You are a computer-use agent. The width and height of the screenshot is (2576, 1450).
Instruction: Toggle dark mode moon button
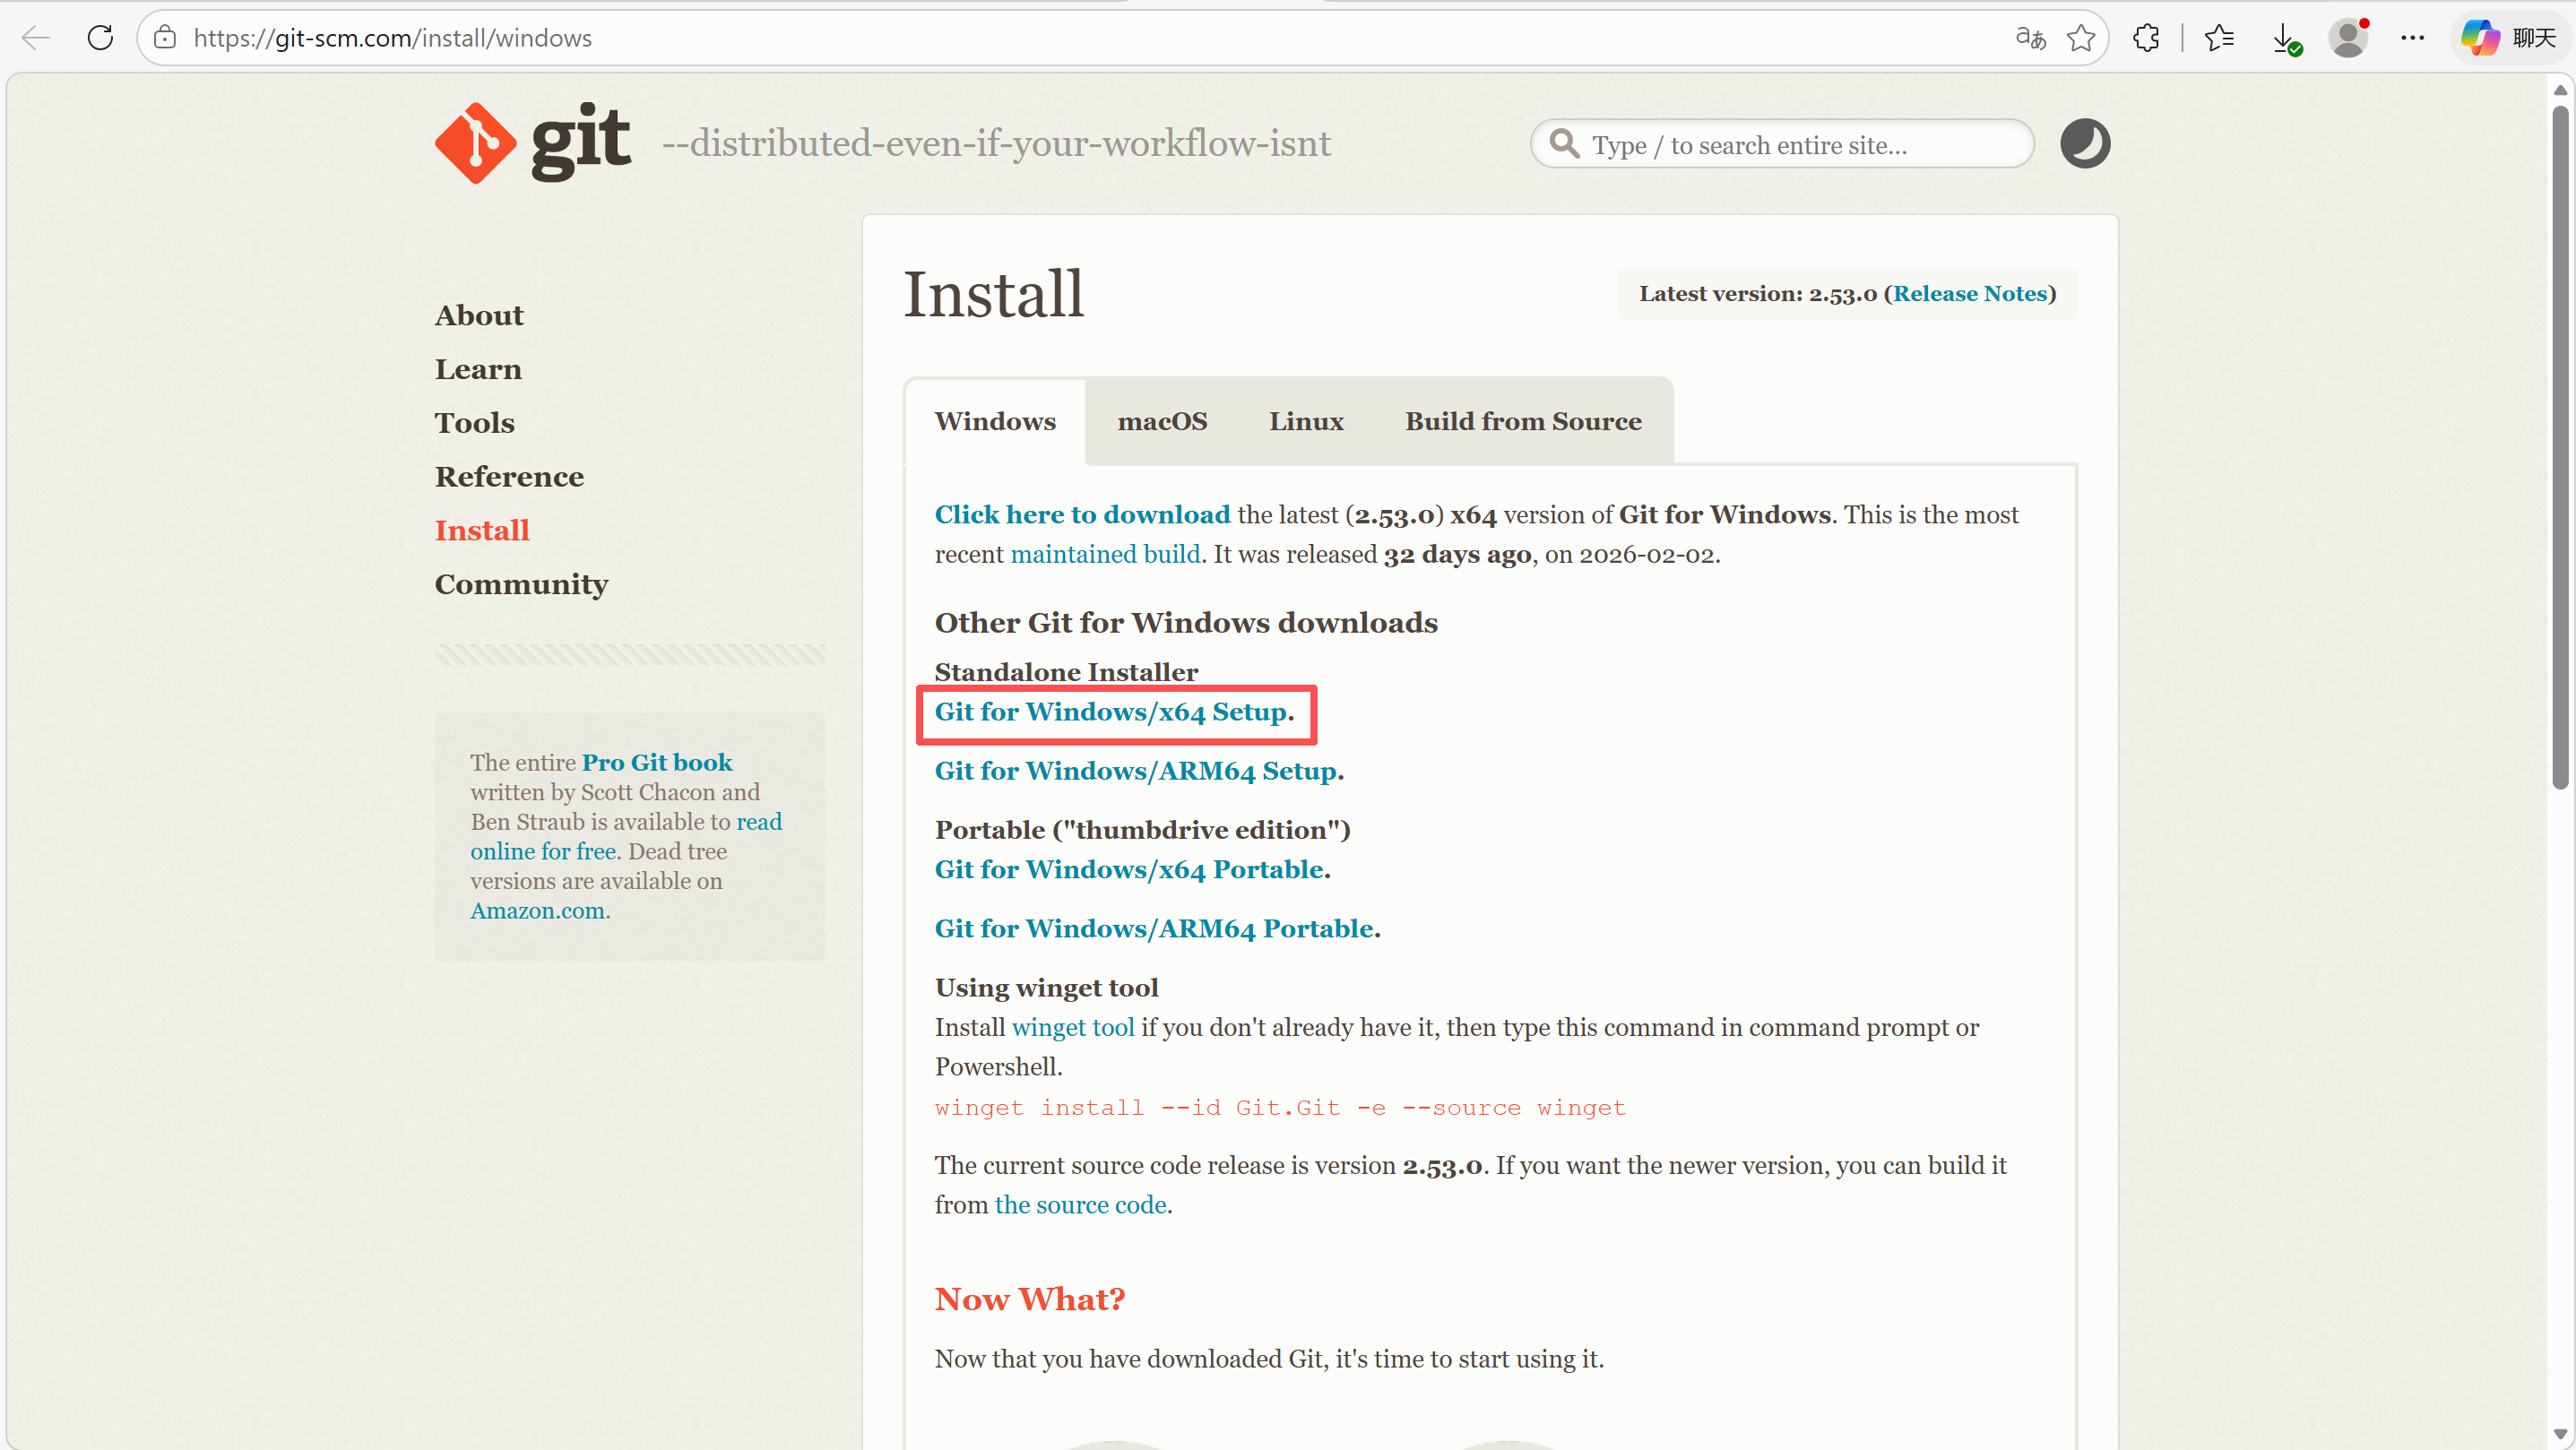[2085, 143]
